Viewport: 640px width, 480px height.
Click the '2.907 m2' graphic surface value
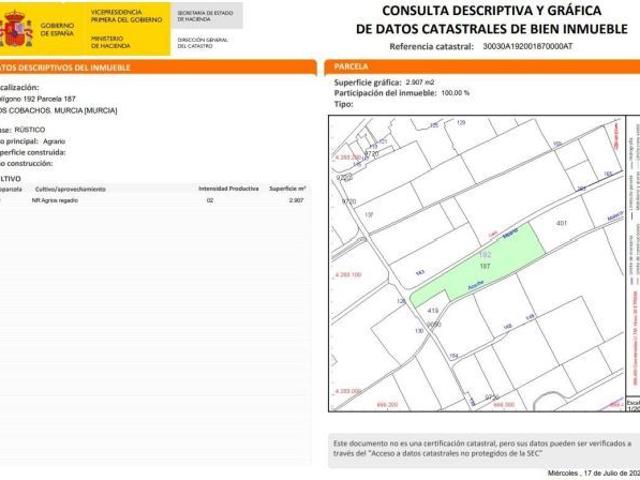(x=420, y=82)
